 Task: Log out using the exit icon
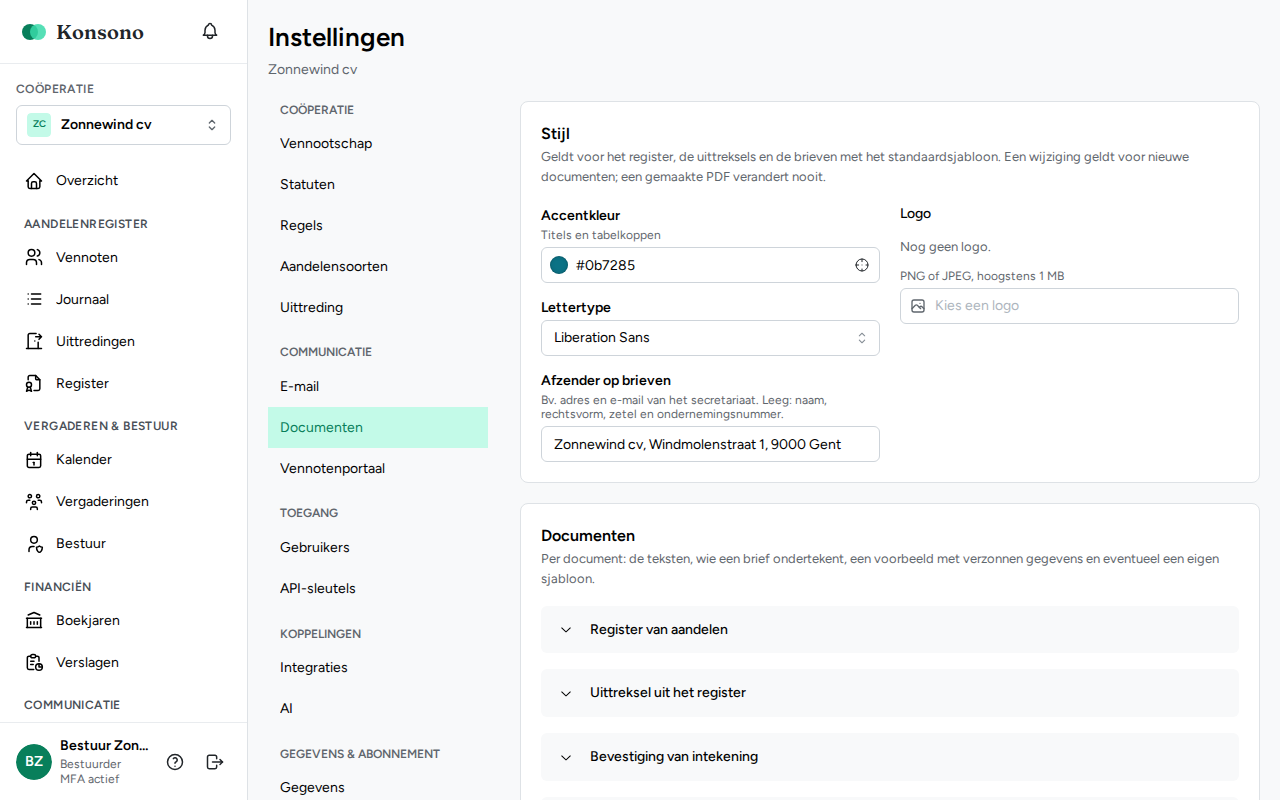215,762
